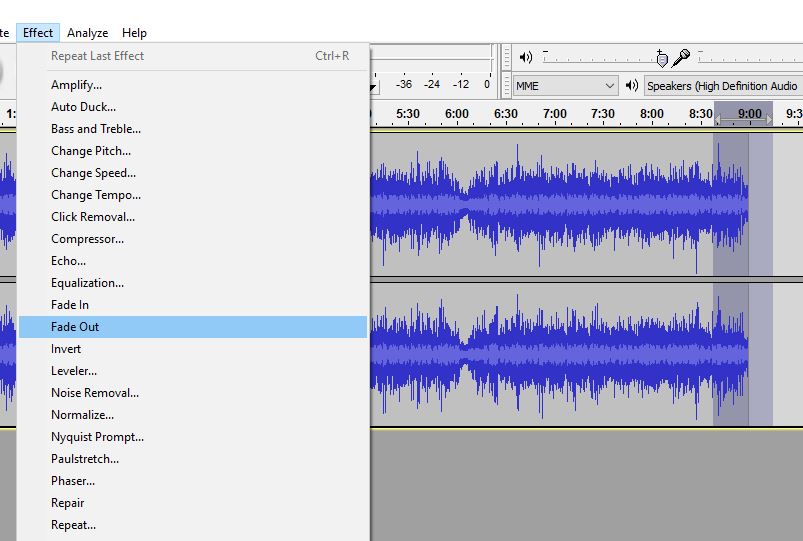Viewport: 803px width, 541px height.
Task: Close the open Effect menu
Action: coord(38,33)
